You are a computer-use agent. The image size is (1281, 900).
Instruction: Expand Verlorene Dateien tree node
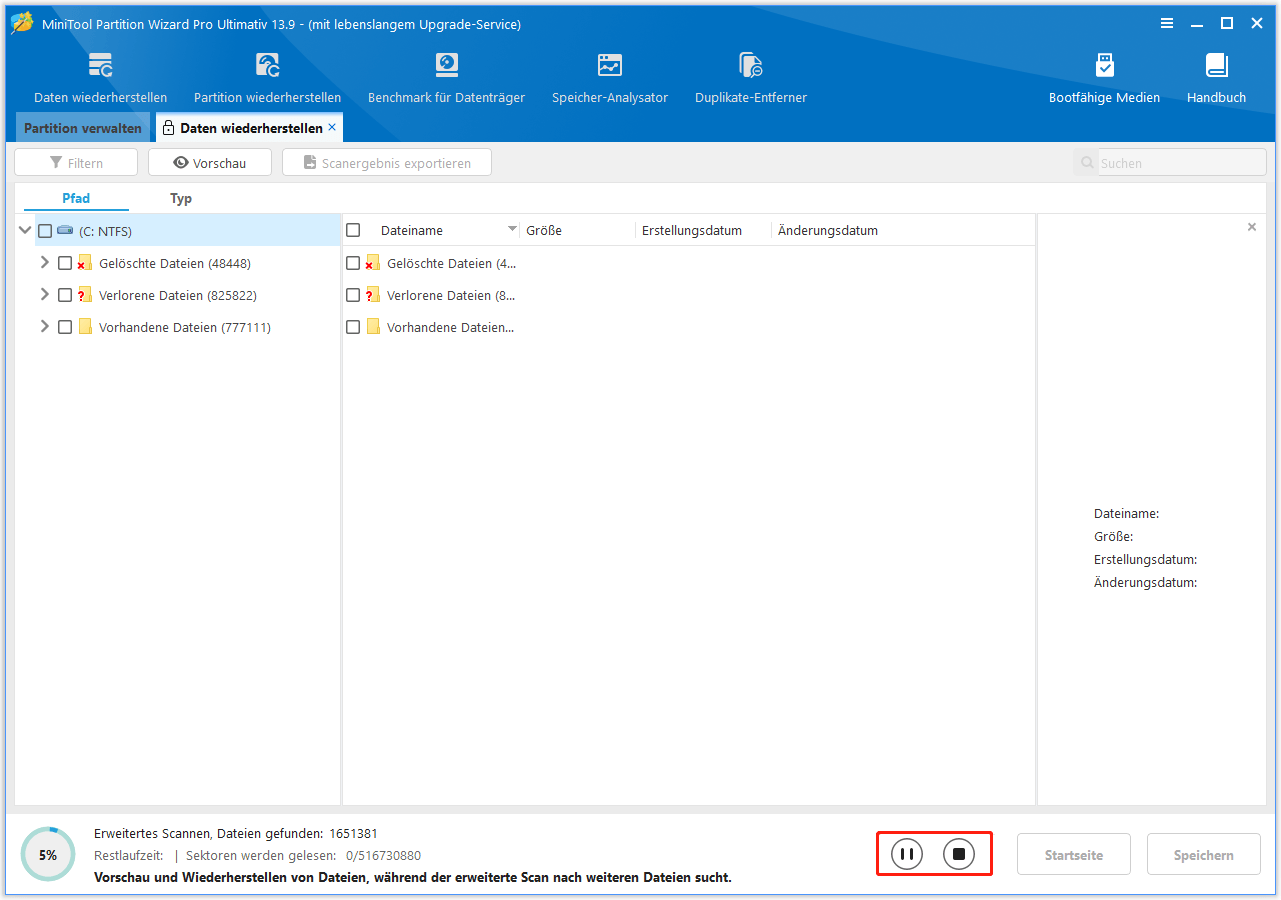tap(44, 294)
